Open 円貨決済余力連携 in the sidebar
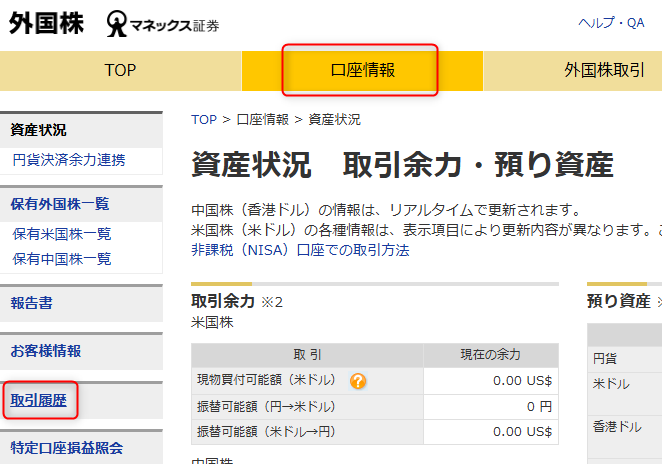The height and width of the screenshot is (464, 662). click(69, 160)
